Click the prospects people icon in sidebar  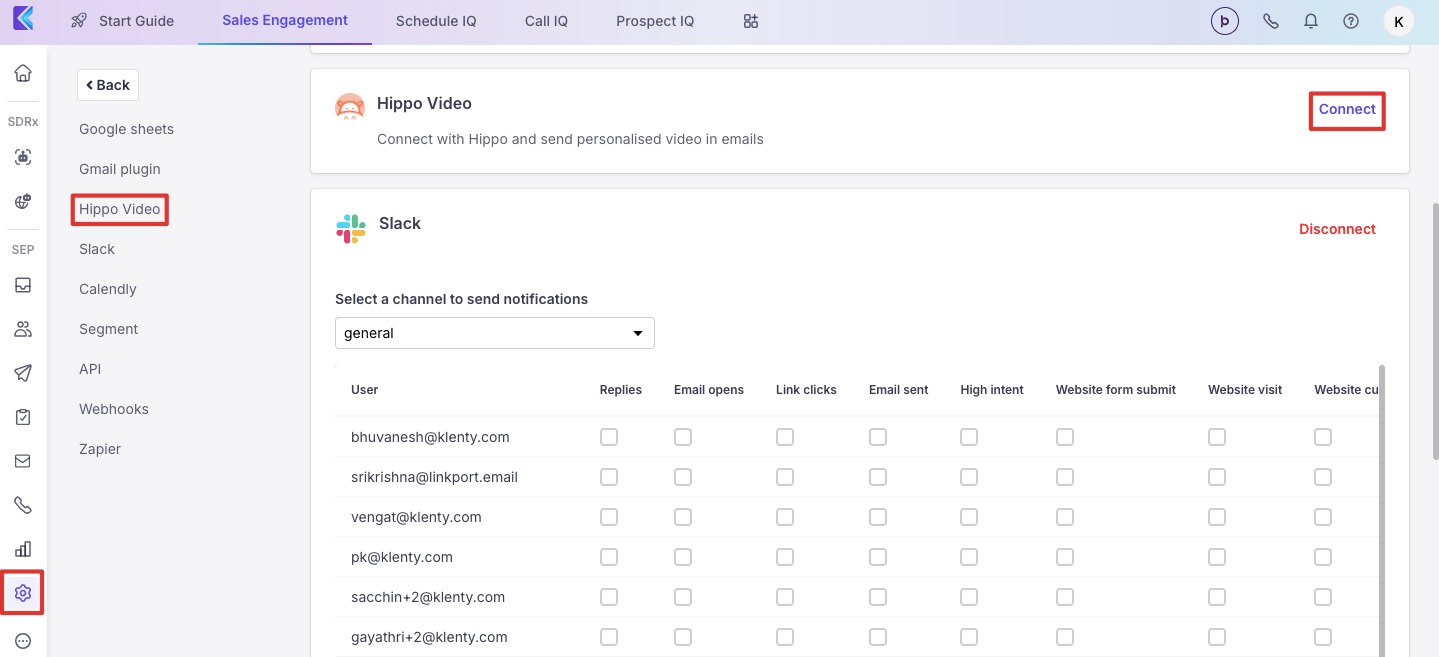(23, 329)
